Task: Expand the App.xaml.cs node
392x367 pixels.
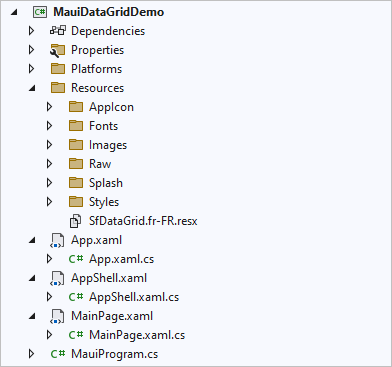Action: (50, 259)
